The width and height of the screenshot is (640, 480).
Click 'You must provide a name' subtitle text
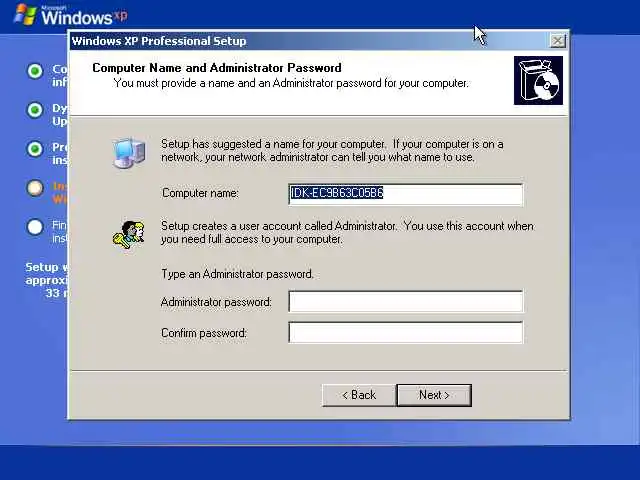click(x=291, y=83)
